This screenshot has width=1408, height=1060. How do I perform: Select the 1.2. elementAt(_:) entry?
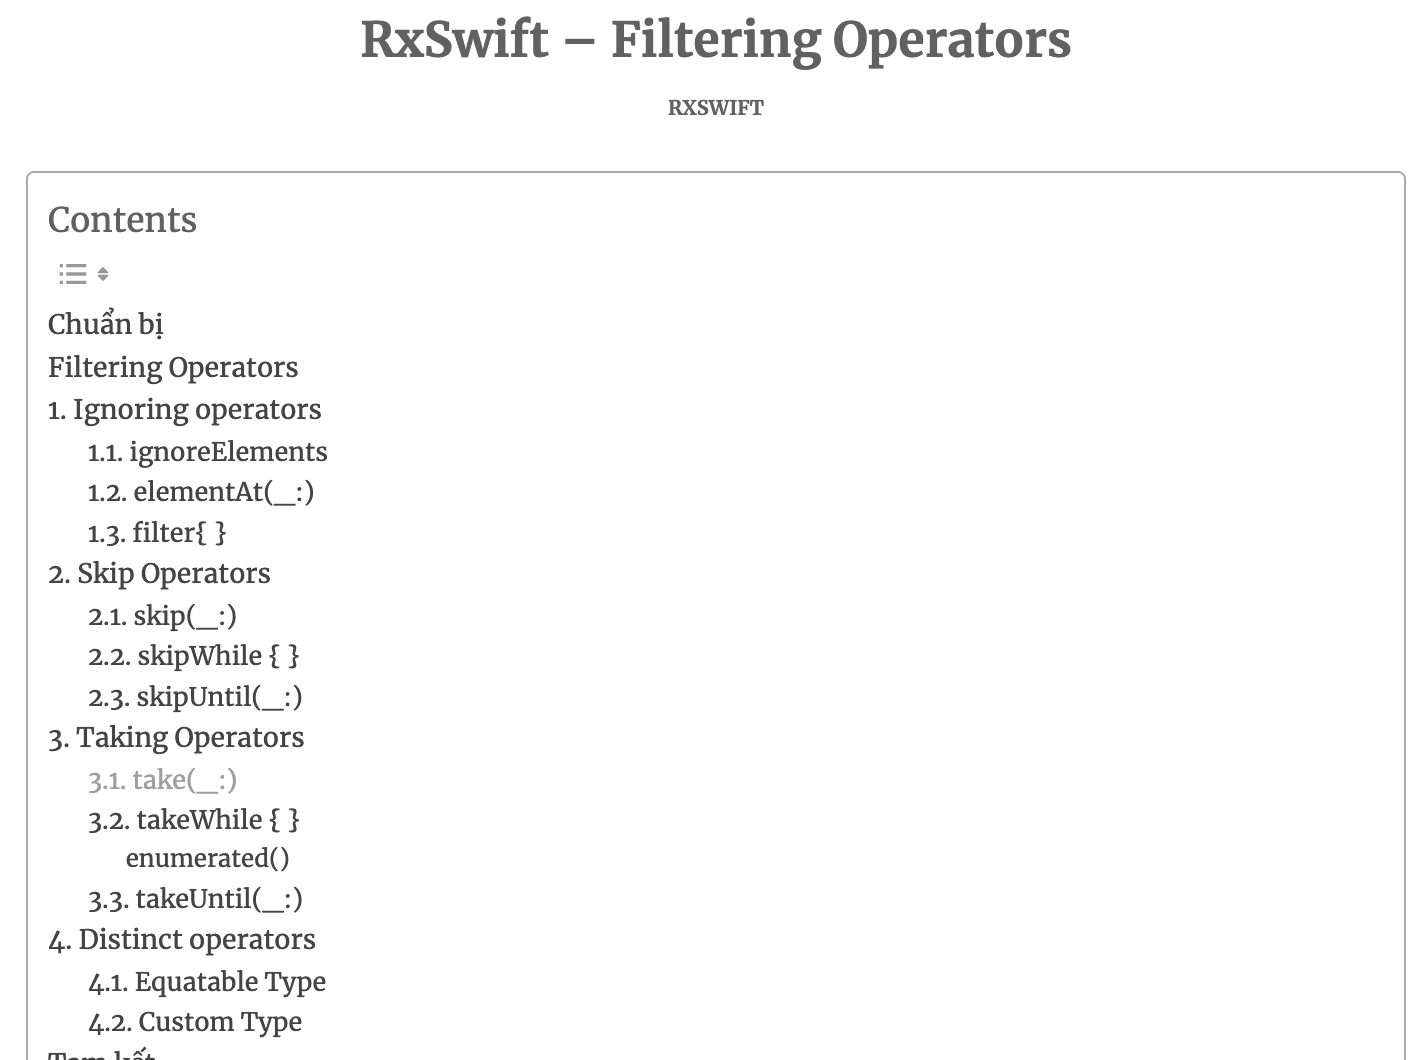(200, 492)
